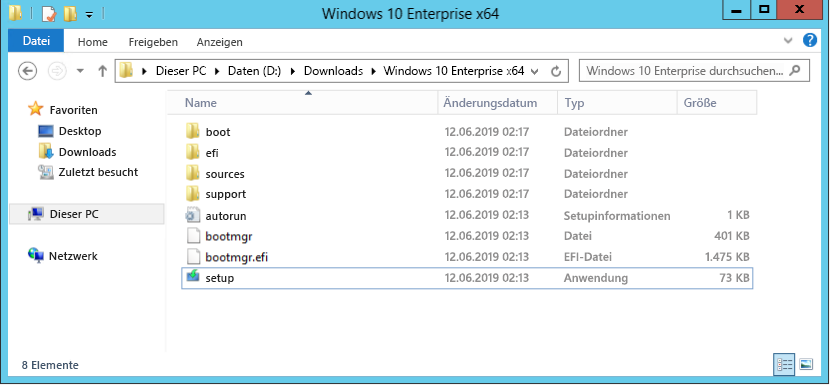Select the setup application icon
Image resolution: width=832 pixels, height=386 pixels.
click(x=192, y=277)
